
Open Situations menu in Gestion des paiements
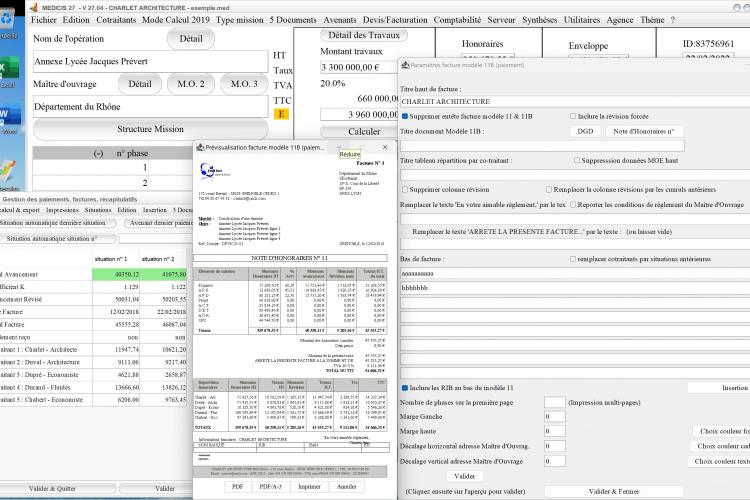coord(98,210)
